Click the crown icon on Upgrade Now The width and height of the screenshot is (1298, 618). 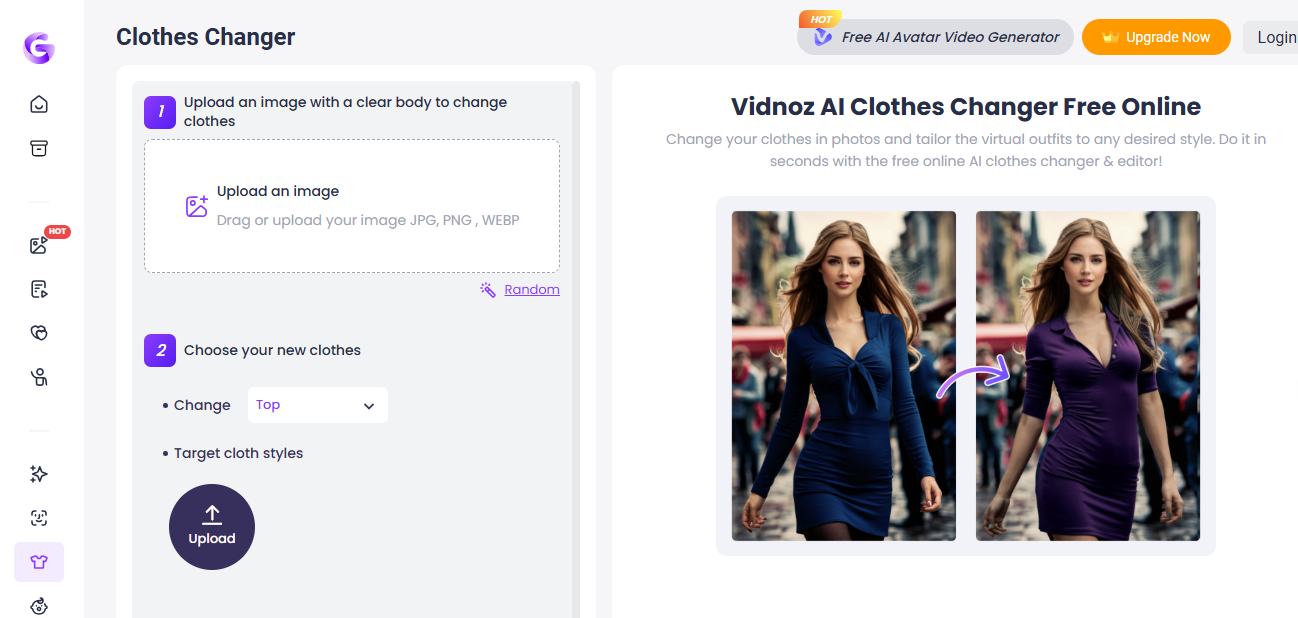1110,38
